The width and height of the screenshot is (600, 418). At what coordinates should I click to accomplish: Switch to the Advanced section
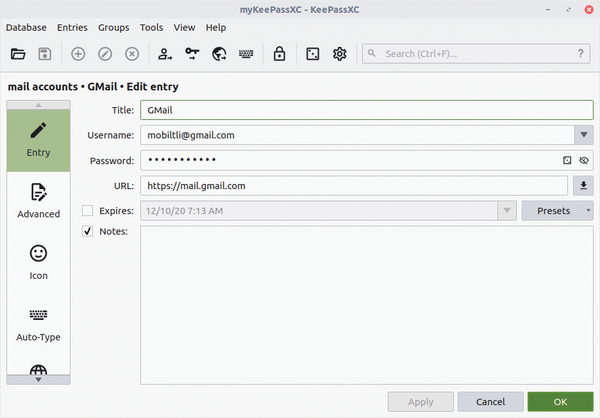tap(38, 202)
